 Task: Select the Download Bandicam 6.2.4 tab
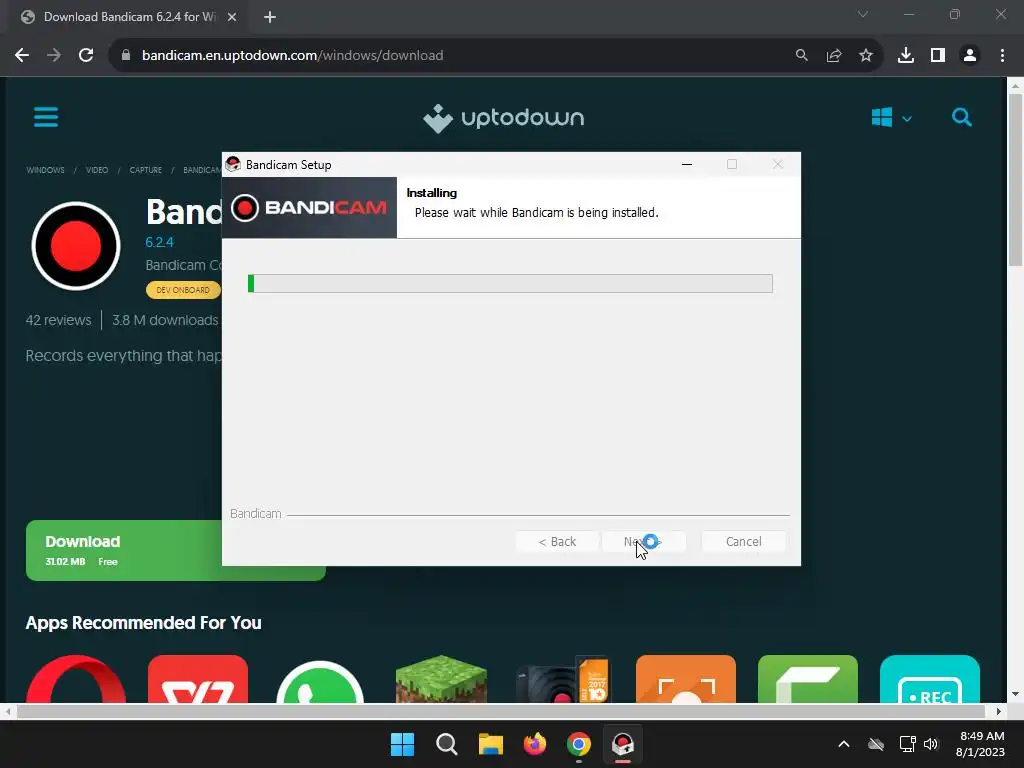(129, 17)
